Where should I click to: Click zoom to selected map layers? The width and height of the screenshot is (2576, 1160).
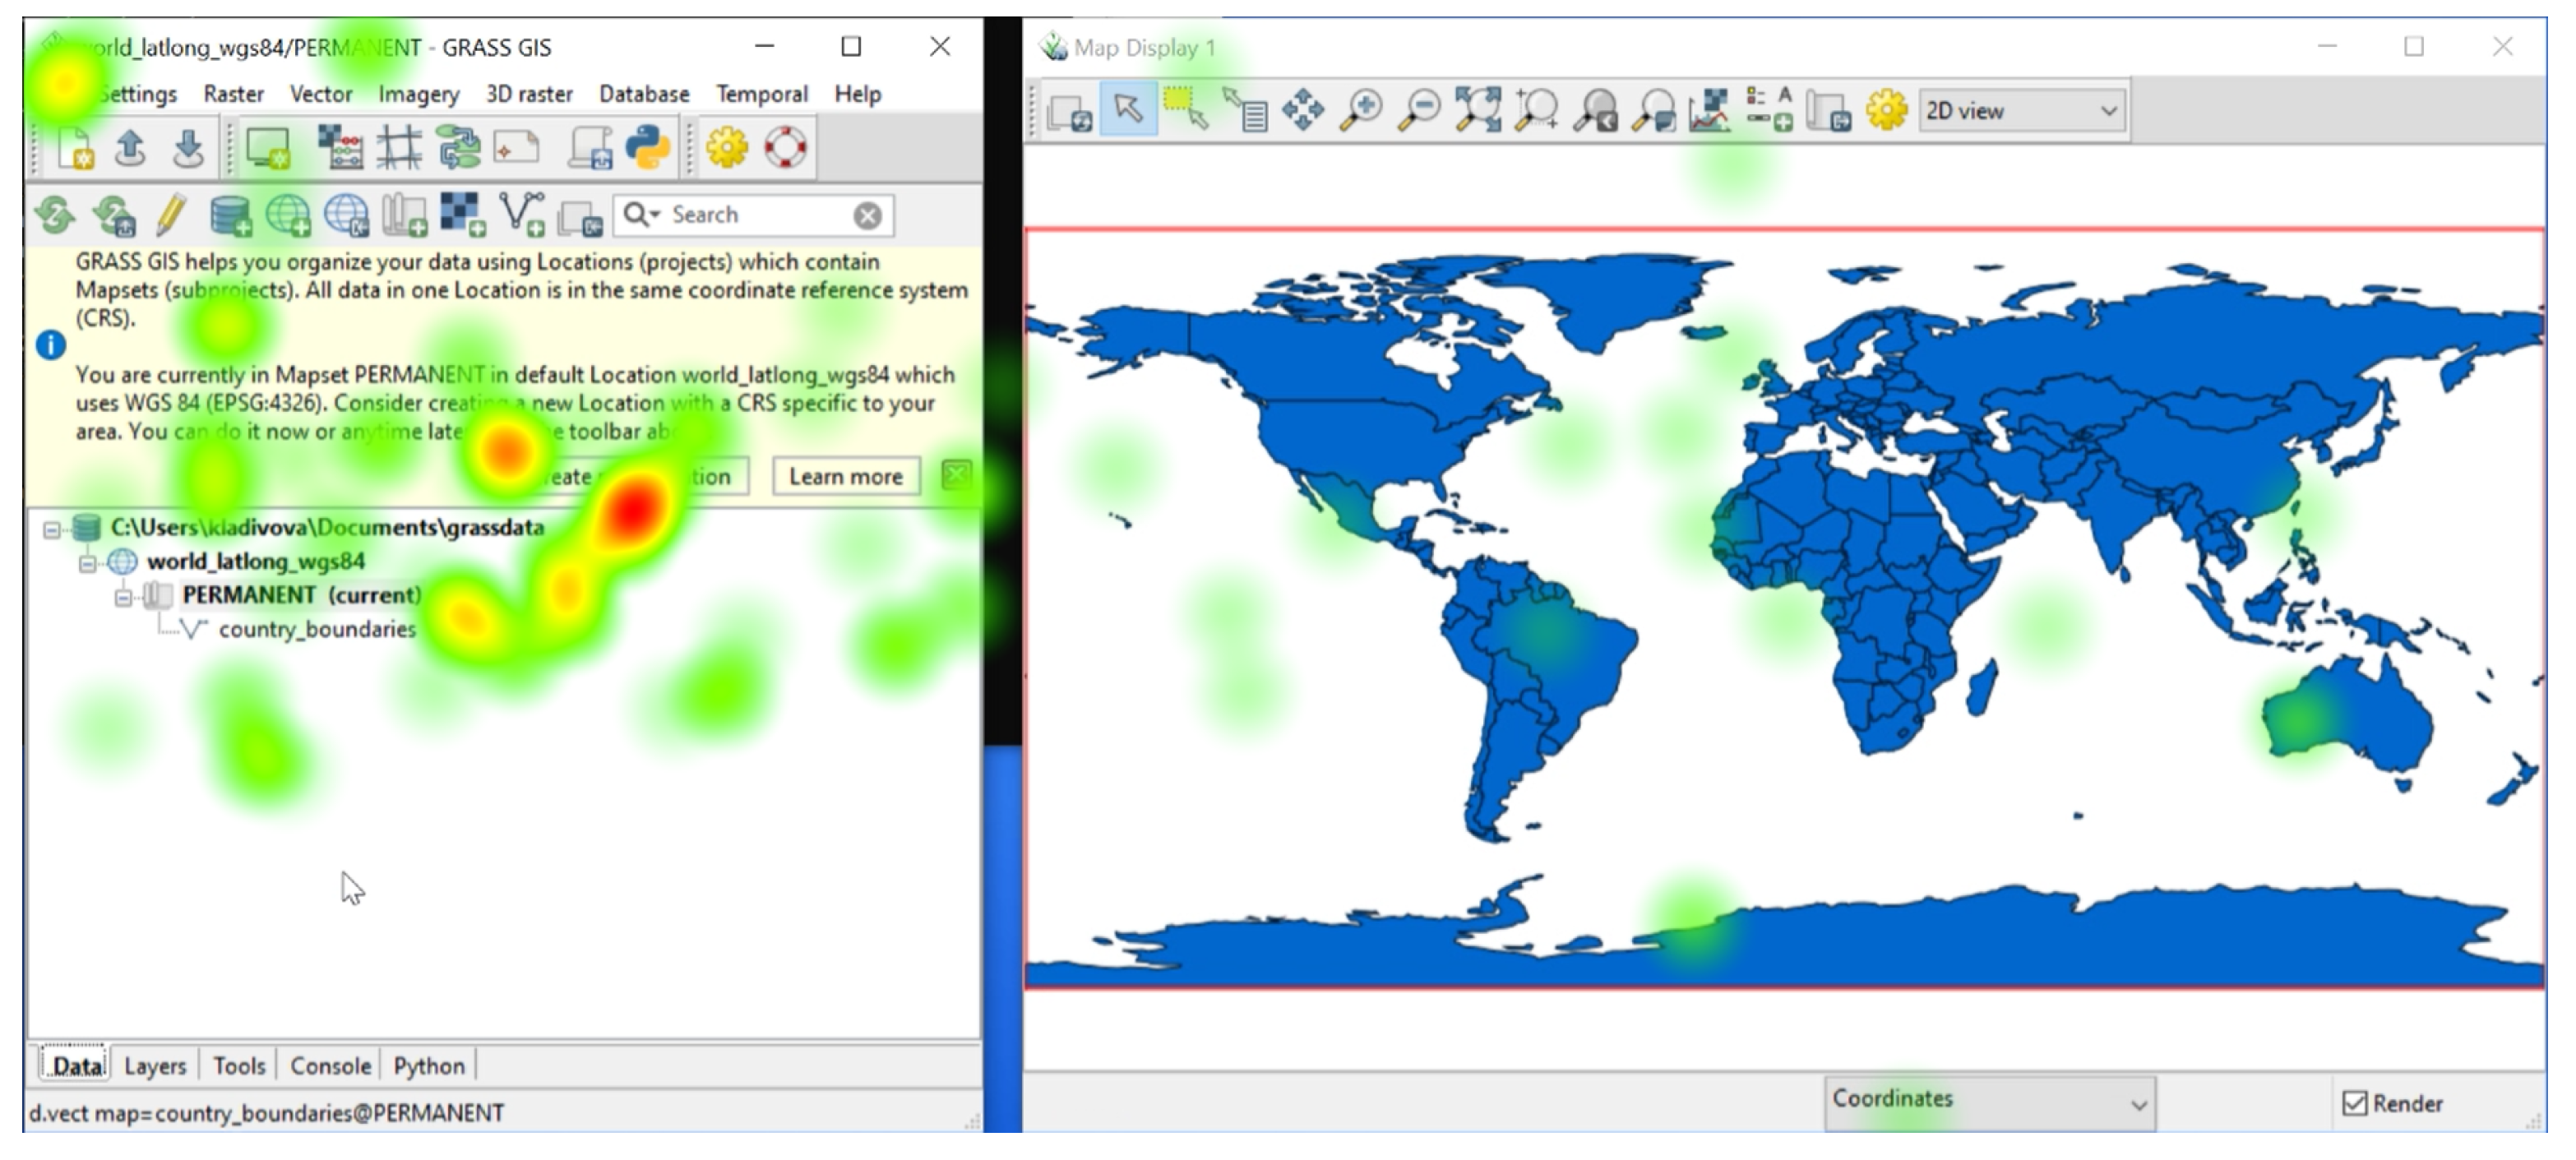pos(1477,110)
